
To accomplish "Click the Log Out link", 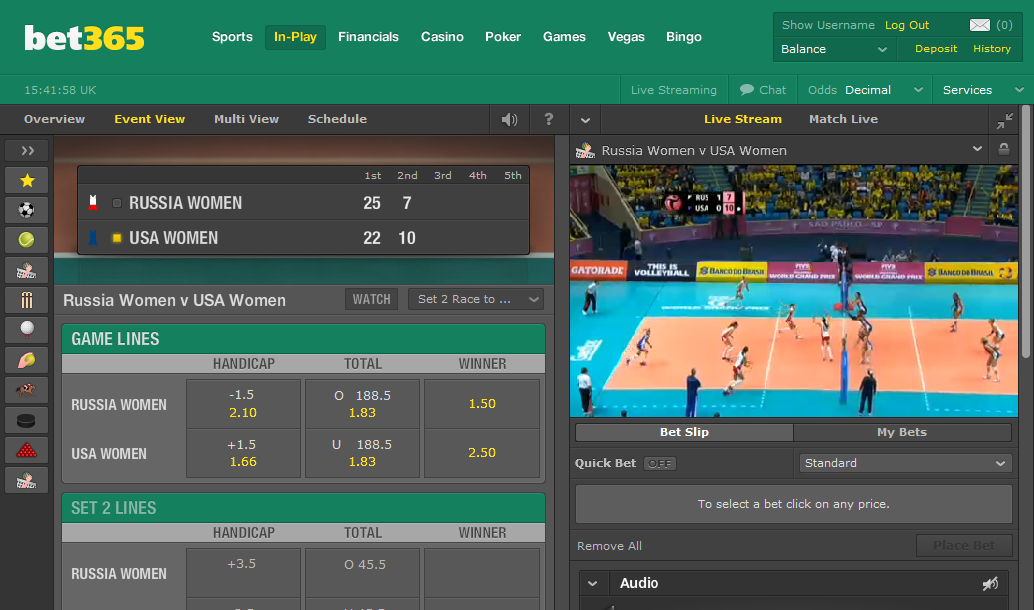I will click(x=907, y=25).
